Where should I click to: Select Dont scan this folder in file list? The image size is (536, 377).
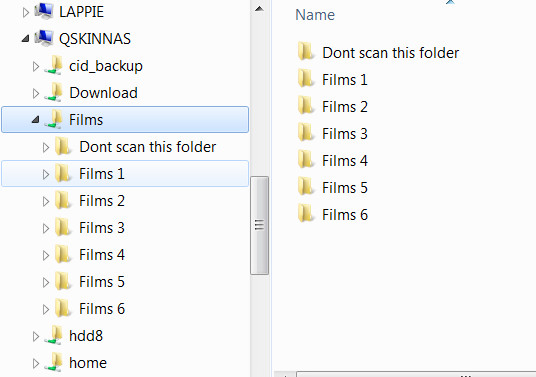point(390,52)
